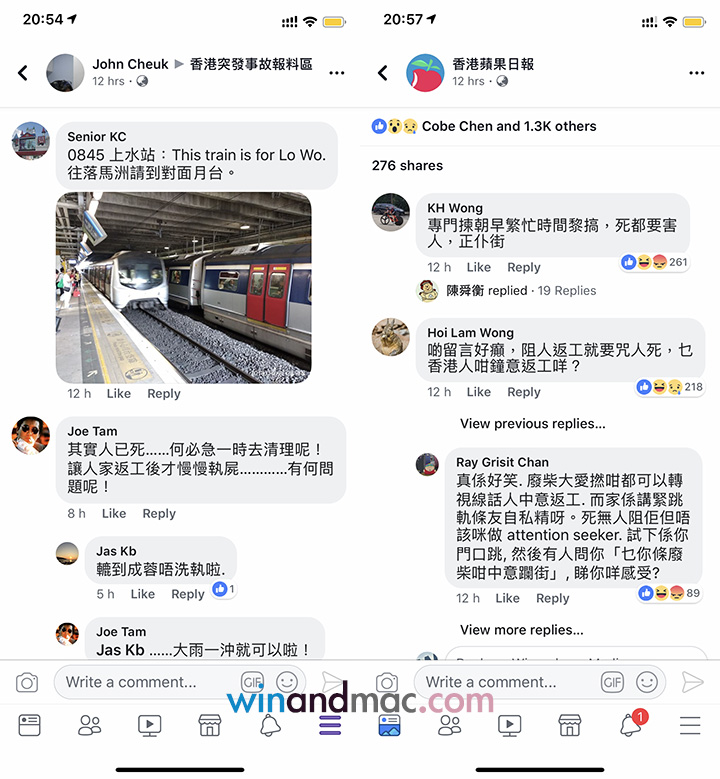Send comment with right paper-plane icon
This screenshot has height=779, width=720.
[x=692, y=682]
